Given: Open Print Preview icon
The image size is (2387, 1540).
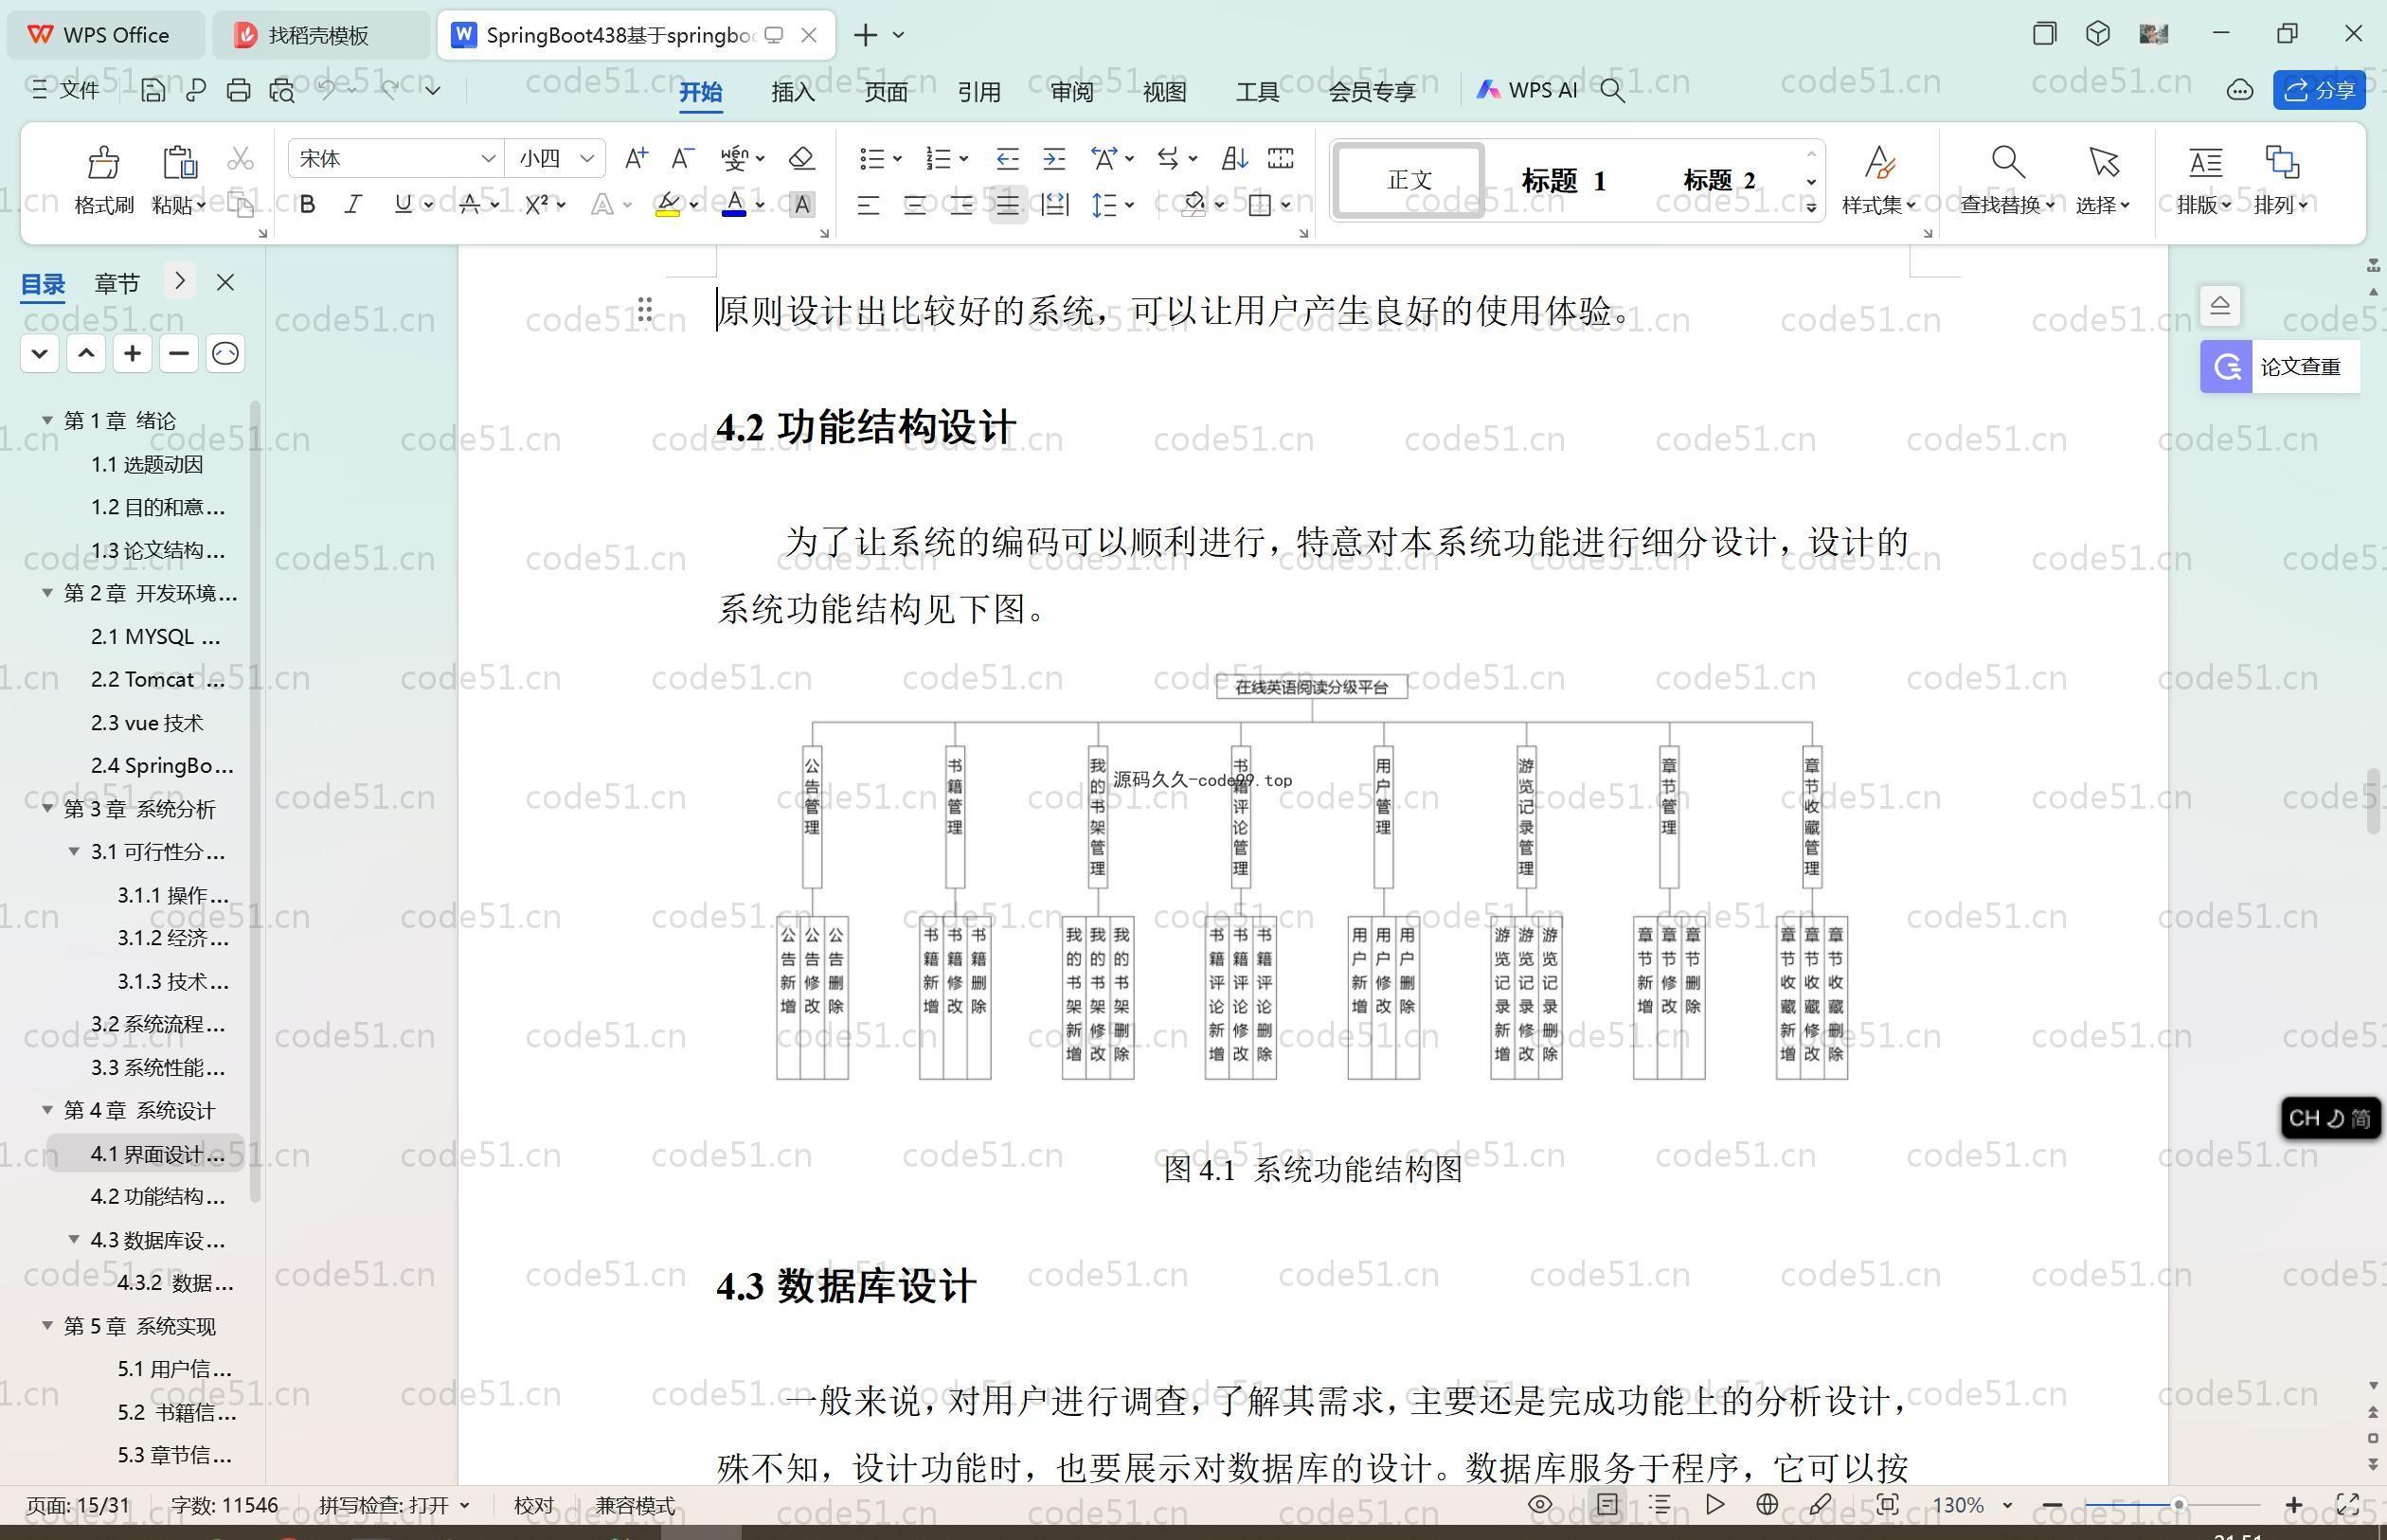Looking at the screenshot, I should click(282, 90).
